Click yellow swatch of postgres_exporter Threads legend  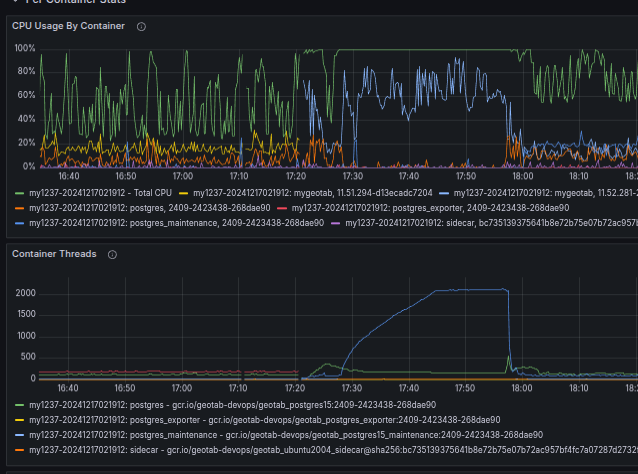tap(20, 420)
